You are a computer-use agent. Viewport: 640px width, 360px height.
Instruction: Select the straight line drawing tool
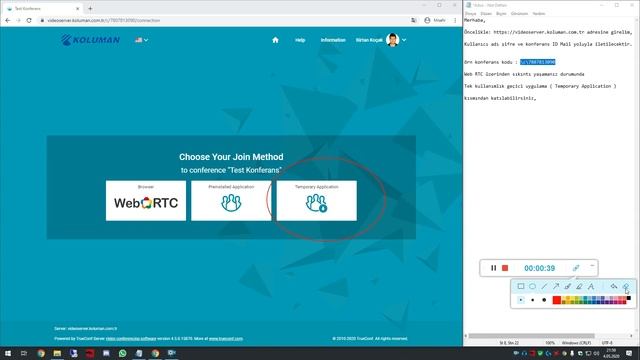point(544,287)
